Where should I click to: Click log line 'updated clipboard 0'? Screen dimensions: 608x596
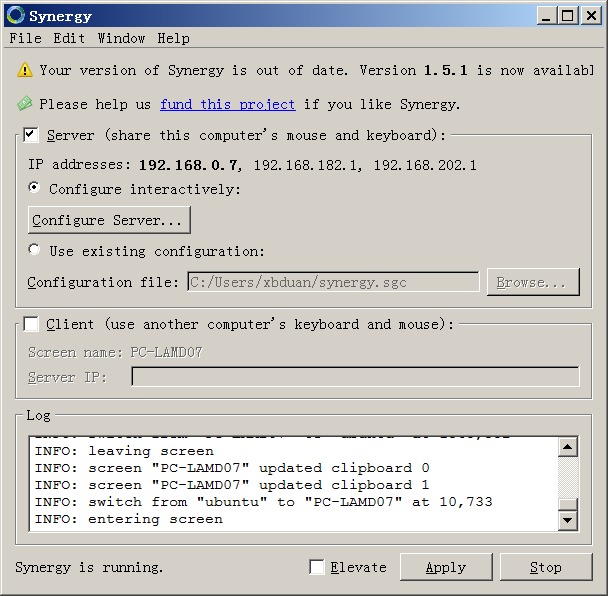pos(232,468)
